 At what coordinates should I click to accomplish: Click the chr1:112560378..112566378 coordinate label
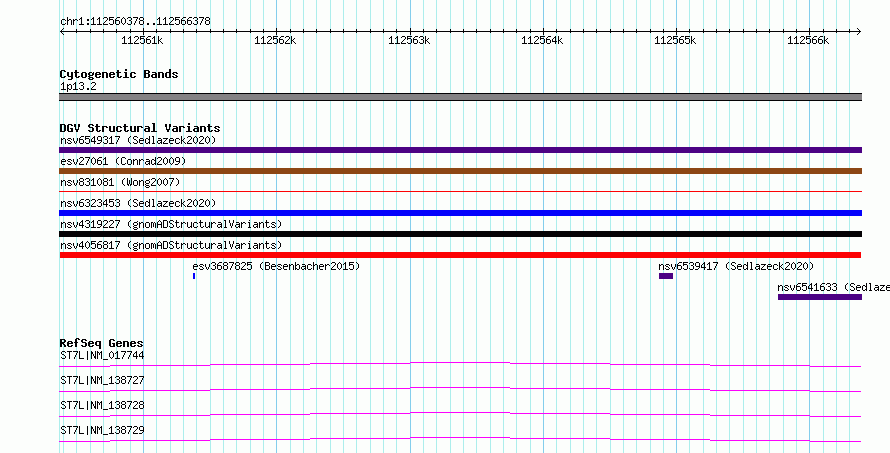point(135,22)
